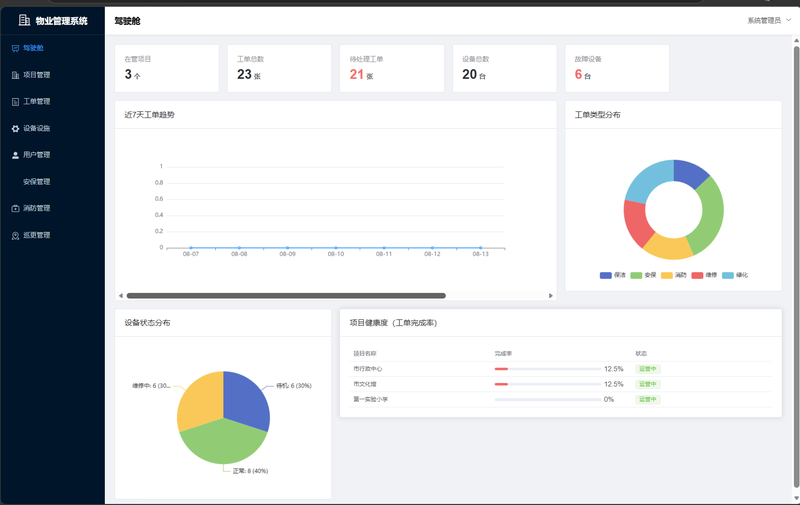This screenshot has height=505, width=800.
Task: Click 运营中 tag for 市行政中心
Action: point(647,369)
